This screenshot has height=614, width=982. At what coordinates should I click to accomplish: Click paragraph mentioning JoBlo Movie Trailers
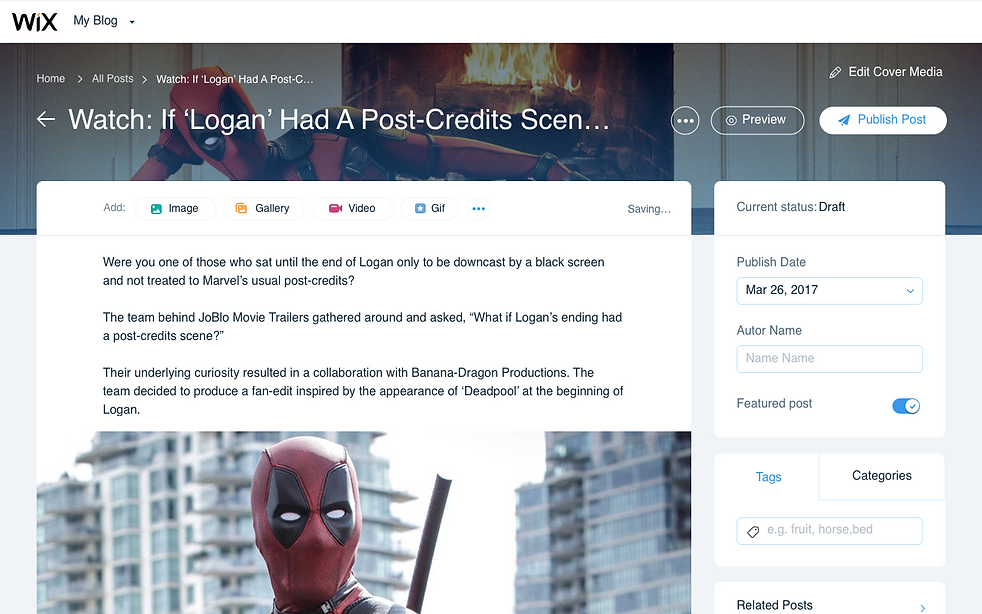(362, 326)
